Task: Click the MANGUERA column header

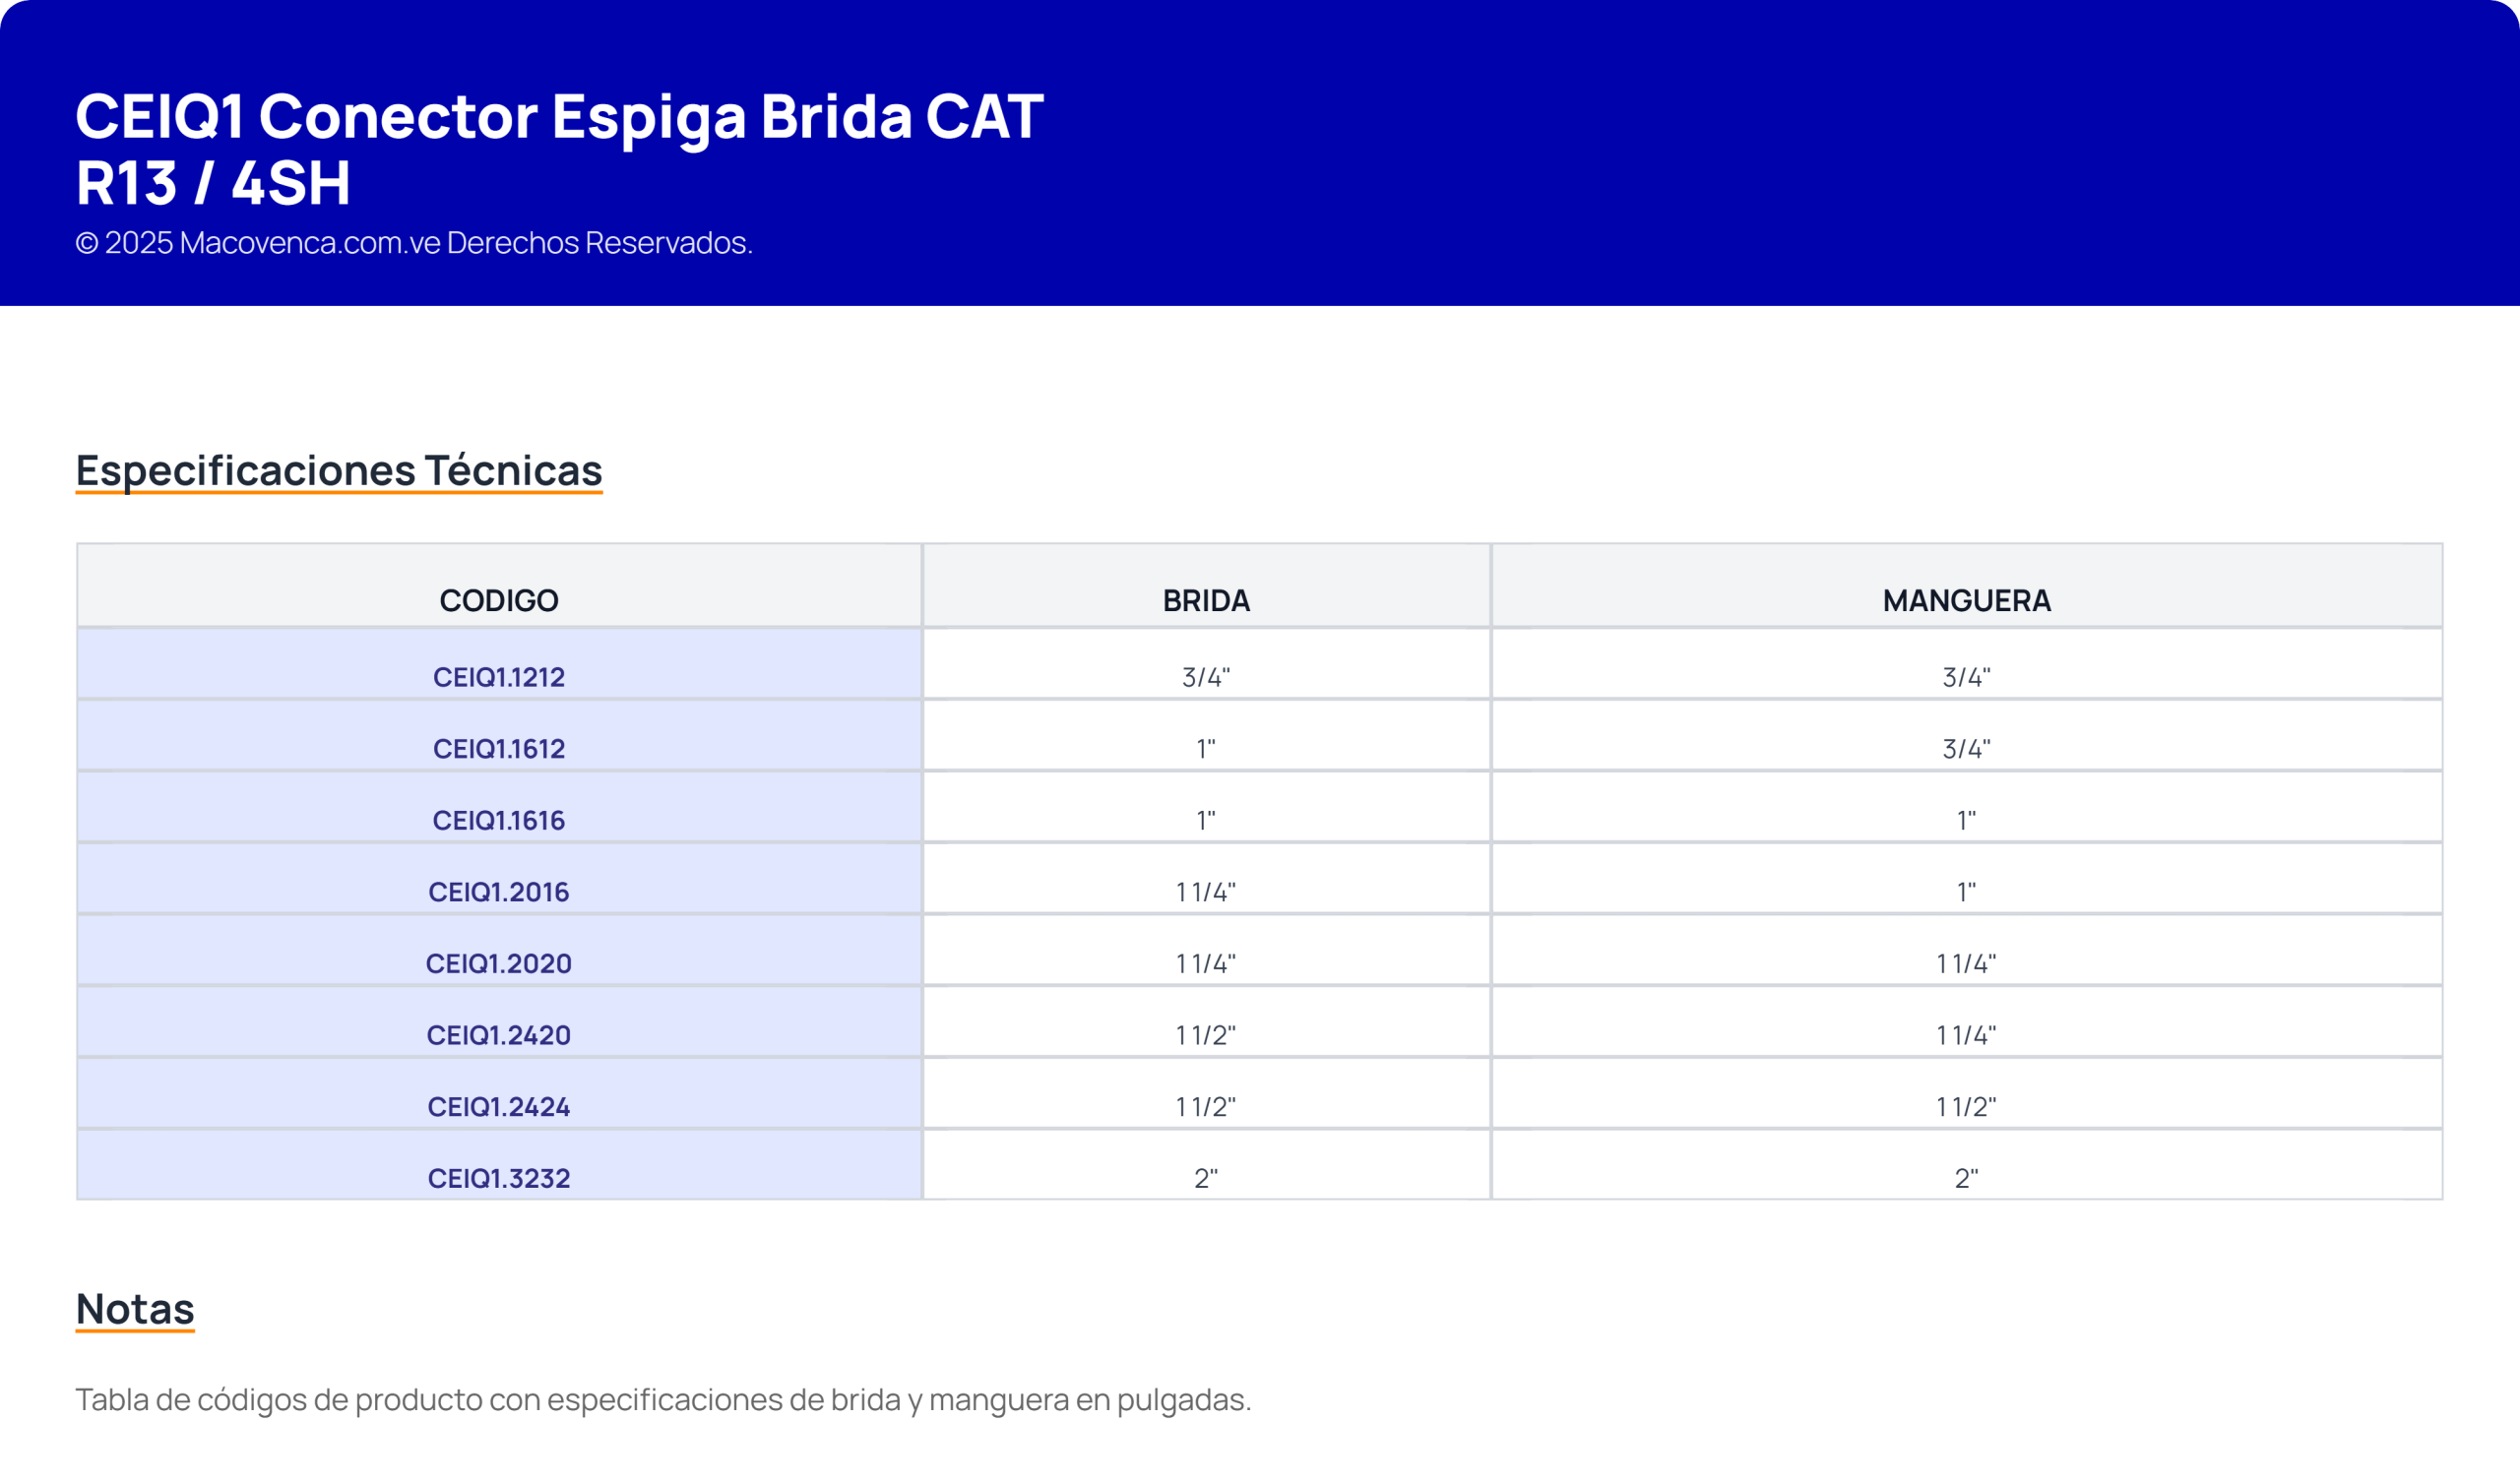Action: [x=1966, y=600]
